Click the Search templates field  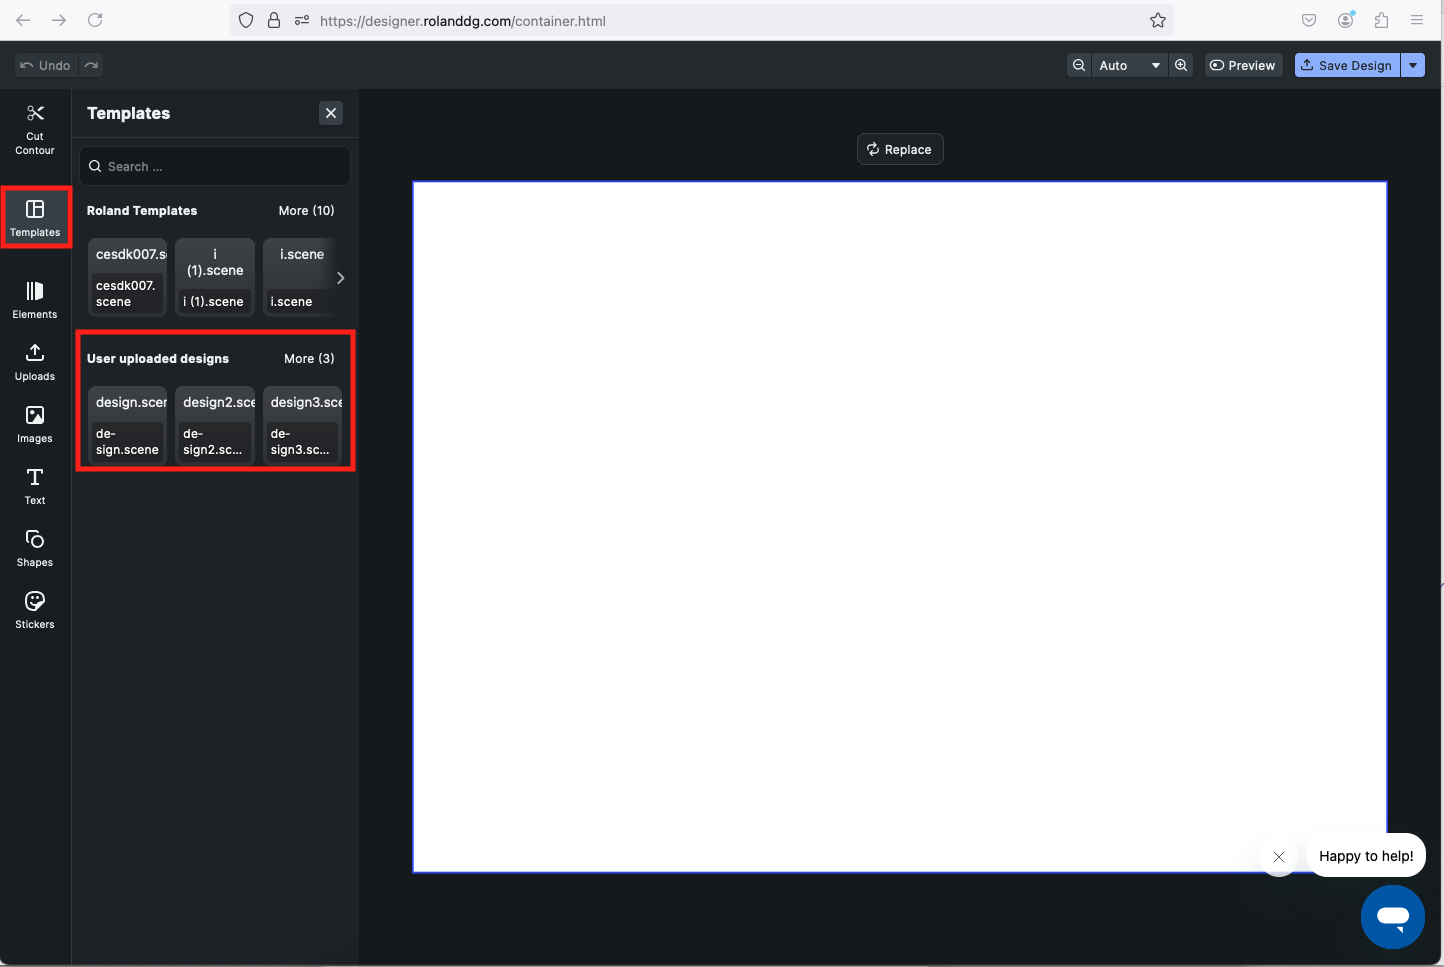pyautogui.click(x=215, y=166)
